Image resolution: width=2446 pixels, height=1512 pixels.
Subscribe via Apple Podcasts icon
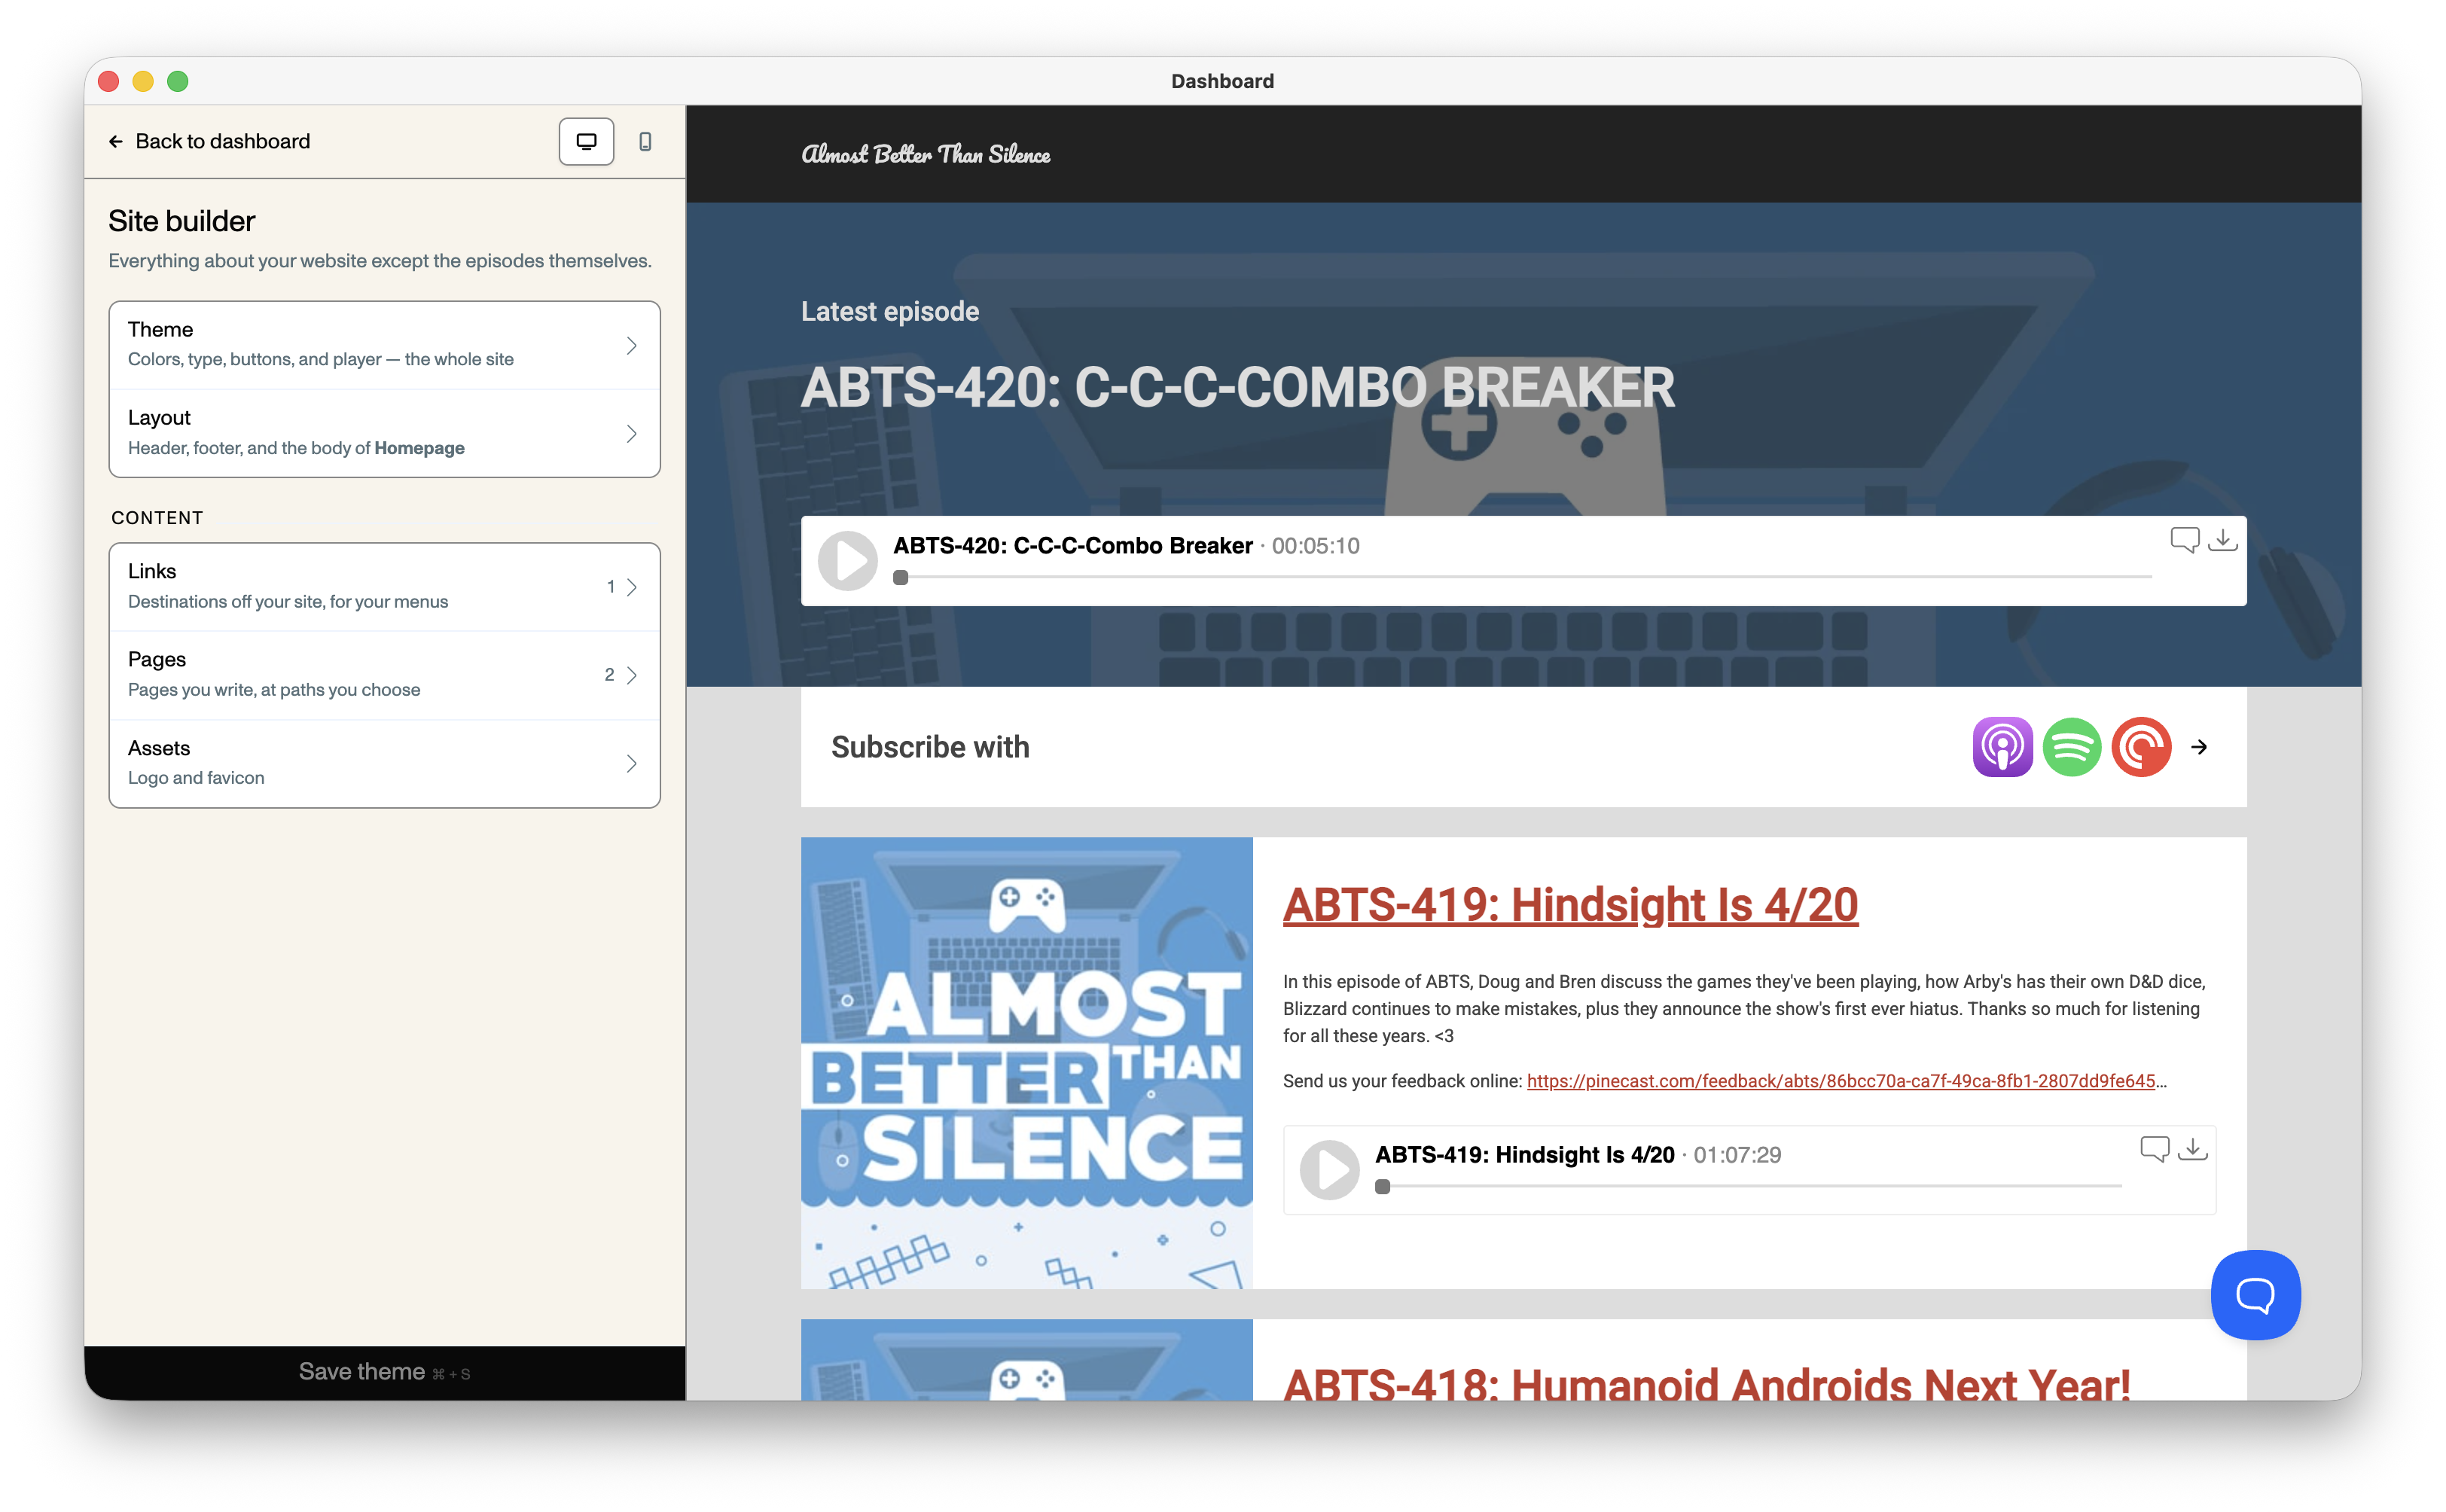point(2002,746)
